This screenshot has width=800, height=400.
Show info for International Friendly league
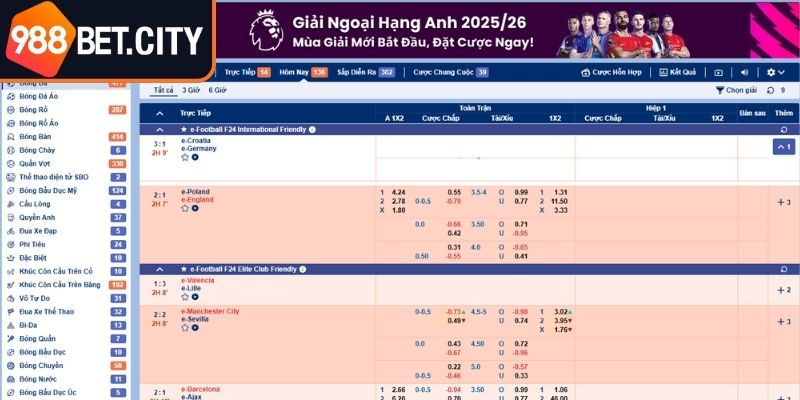312,130
